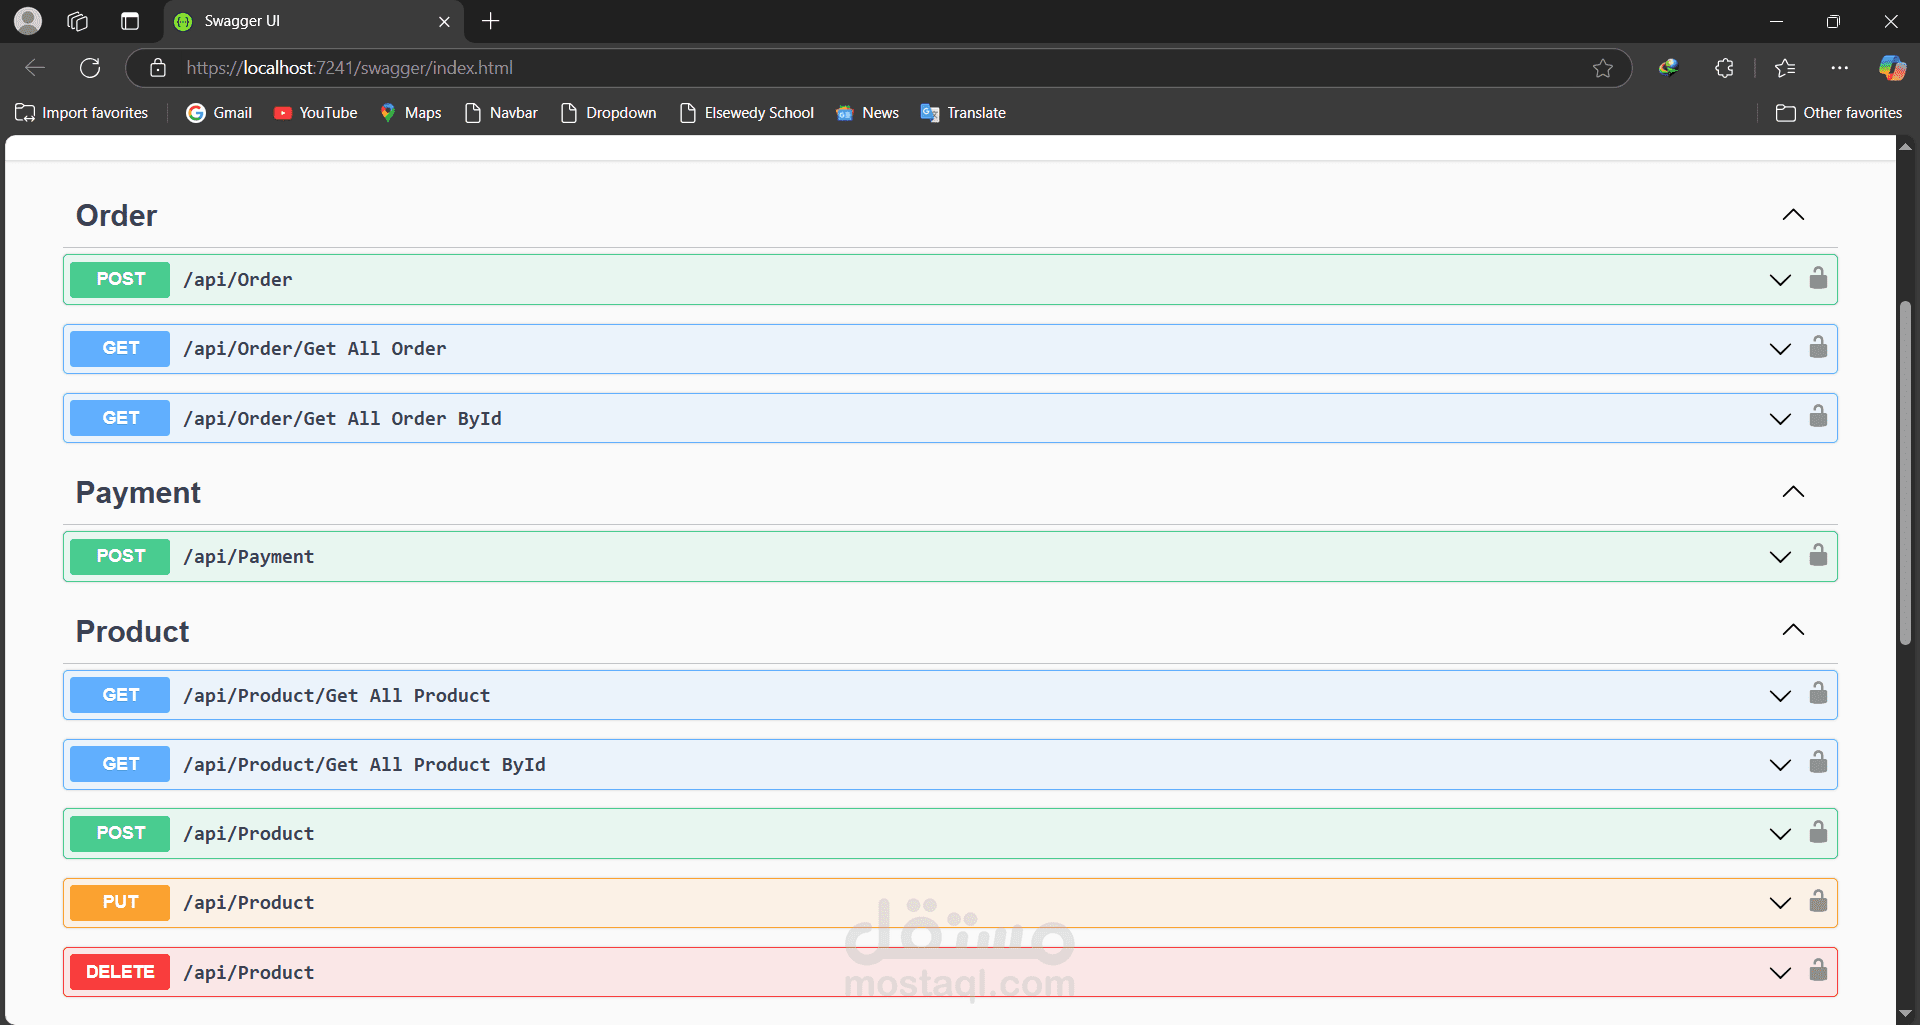Expand POST /api/Payment chevron arrow
This screenshot has height=1025, width=1920.
1780,557
